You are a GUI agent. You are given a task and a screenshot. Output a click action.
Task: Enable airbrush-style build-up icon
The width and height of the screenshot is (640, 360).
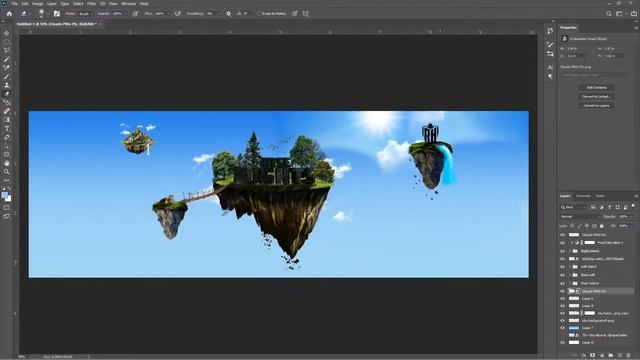178,13
